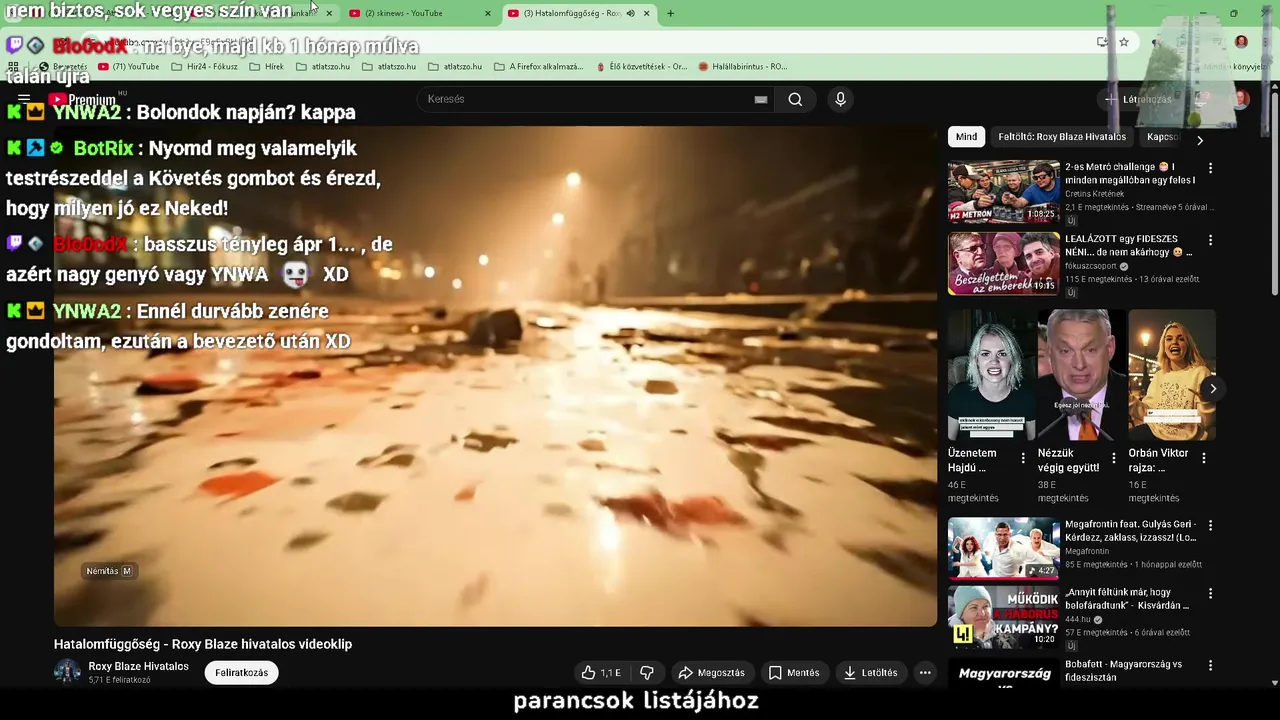
Task: Click the 444.hu channel name
Action: [1078, 620]
